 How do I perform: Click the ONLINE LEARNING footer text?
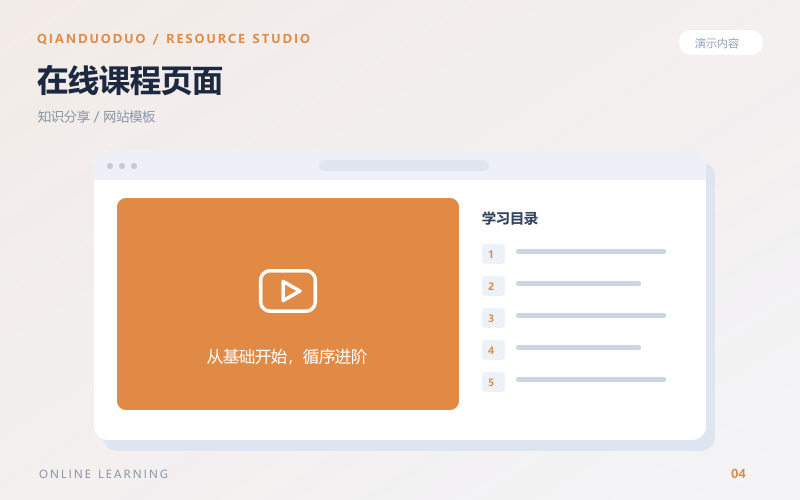[104, 474]
